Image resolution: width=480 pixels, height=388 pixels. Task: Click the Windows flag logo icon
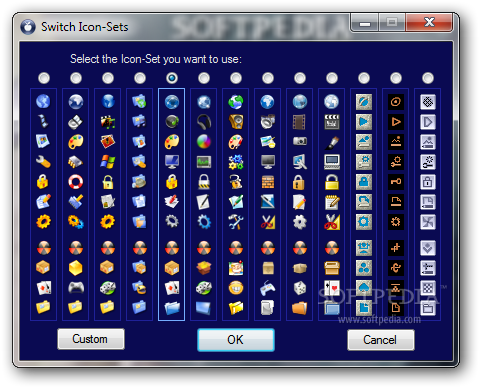click(108, 162)
